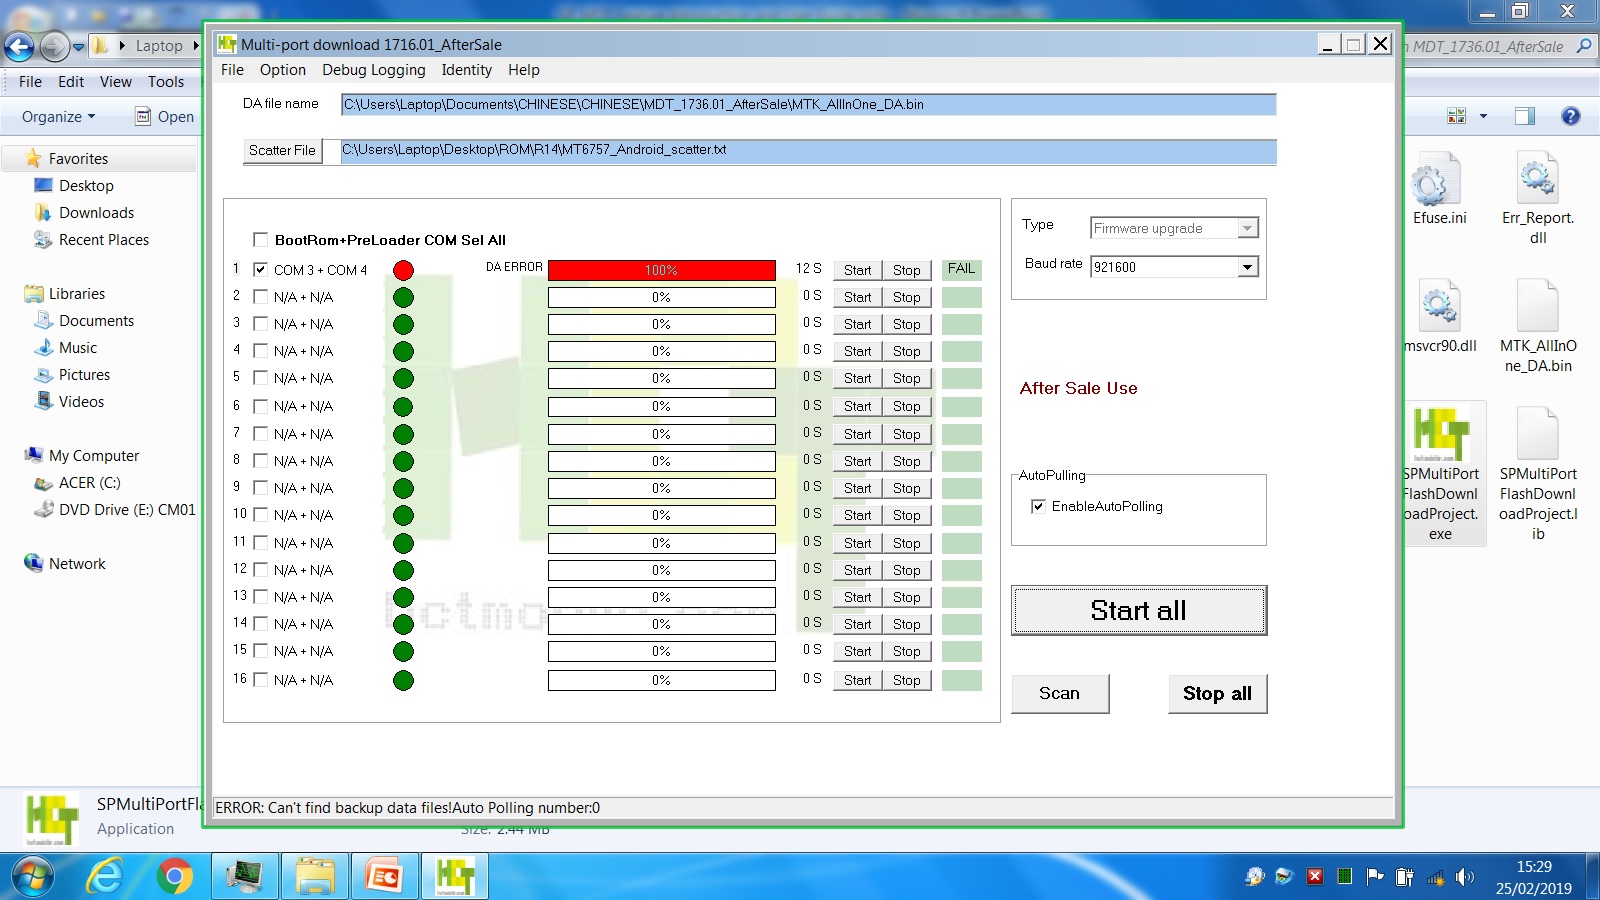Click Stop for the COM 3 + COM 4 row
The height and width of the screenshot is (900, 1600).
click(907, 270)
